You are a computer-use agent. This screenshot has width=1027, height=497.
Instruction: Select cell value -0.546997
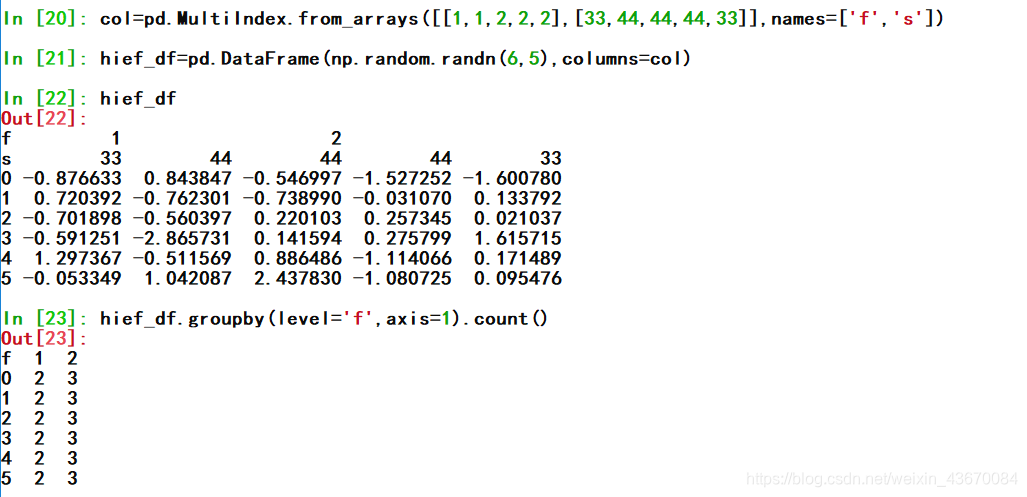tap(292, 179)
